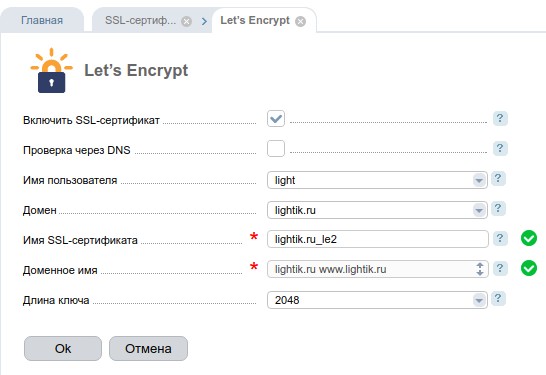Uncheck Включить SSL-сертификат checkbox
The width and height of the screenshot is (546, 375).
pyautogui.click(x=276, y=119)
